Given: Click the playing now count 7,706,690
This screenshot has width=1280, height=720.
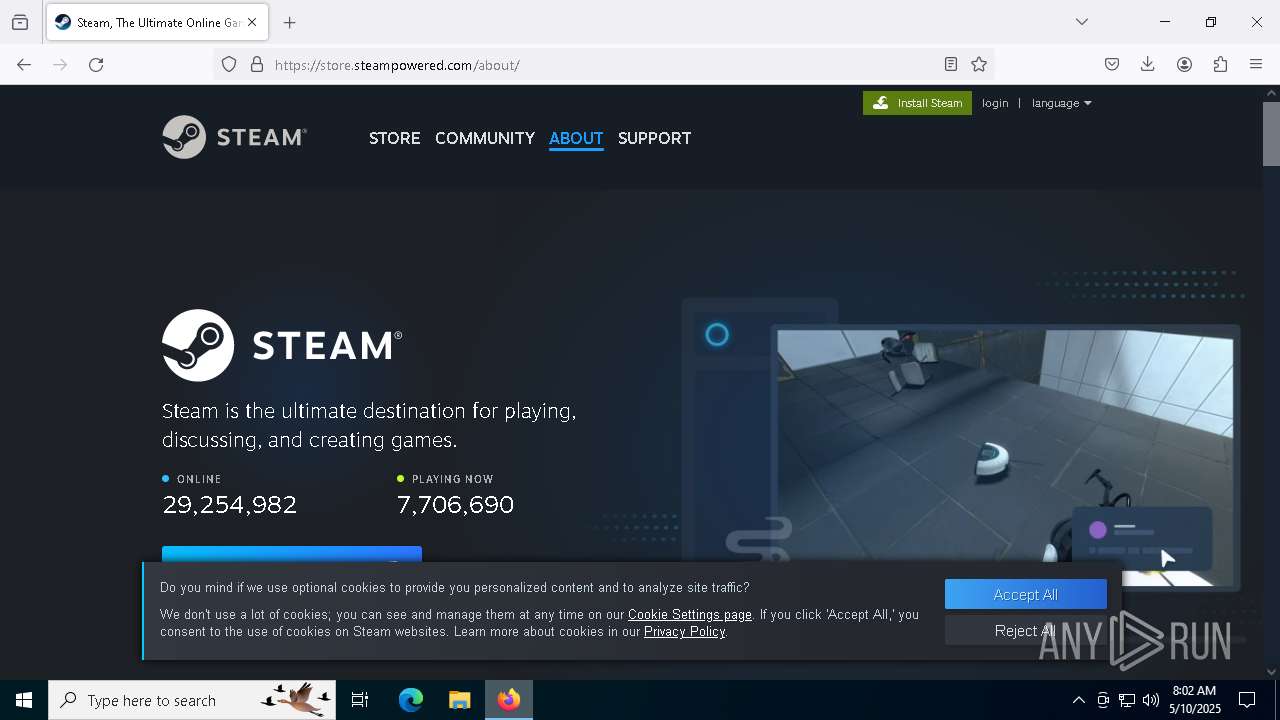Looking at the screenshot, I should click(x=456, y=505).
